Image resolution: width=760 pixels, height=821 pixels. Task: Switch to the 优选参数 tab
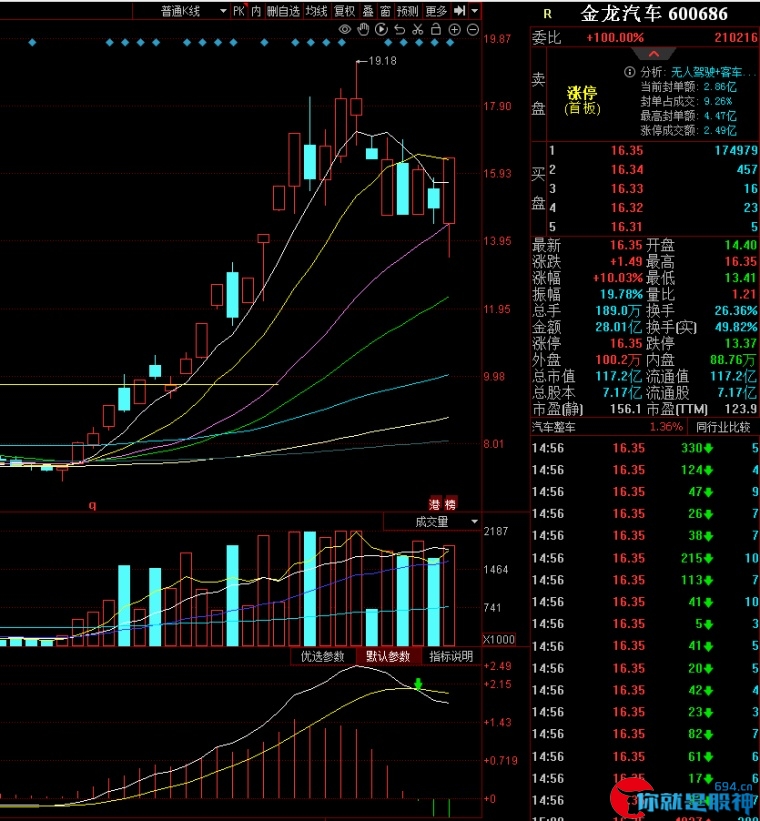pos(323,657)
